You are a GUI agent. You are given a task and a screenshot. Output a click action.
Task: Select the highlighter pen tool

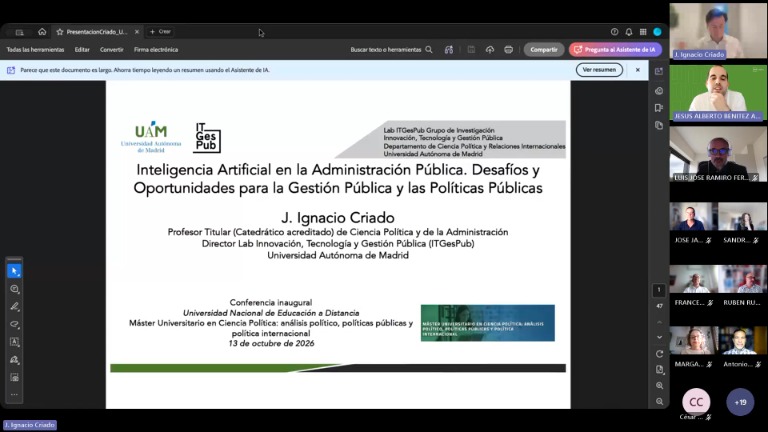[14, 307]
